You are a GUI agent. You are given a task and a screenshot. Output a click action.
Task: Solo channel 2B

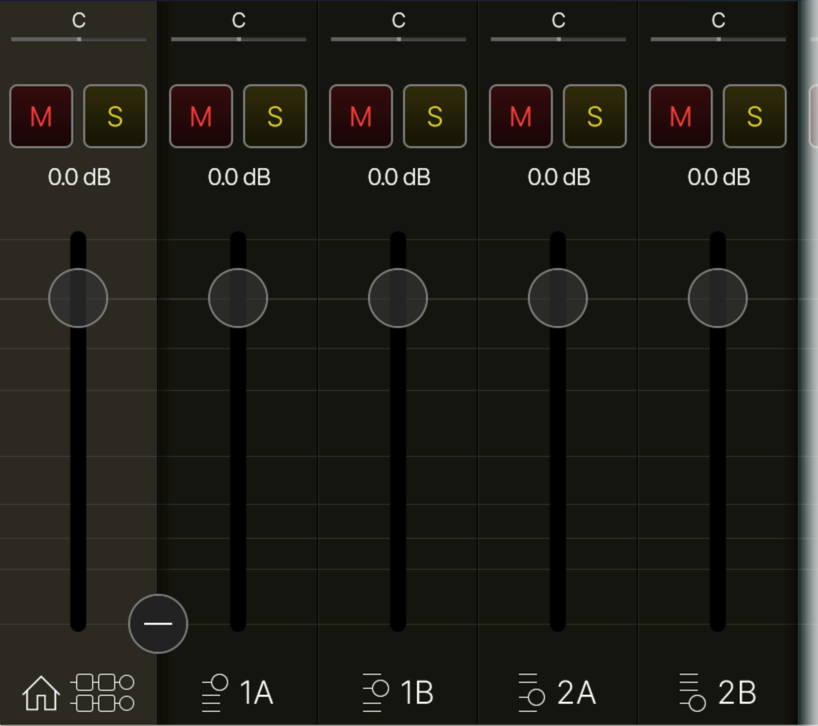coord(755,117)
